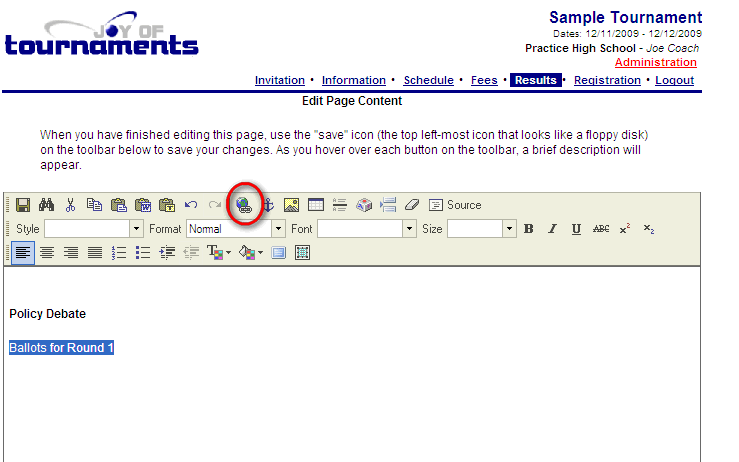Click the plain Paste clipboard icon
Screen dimensions: 739x462
coord(118,205)
